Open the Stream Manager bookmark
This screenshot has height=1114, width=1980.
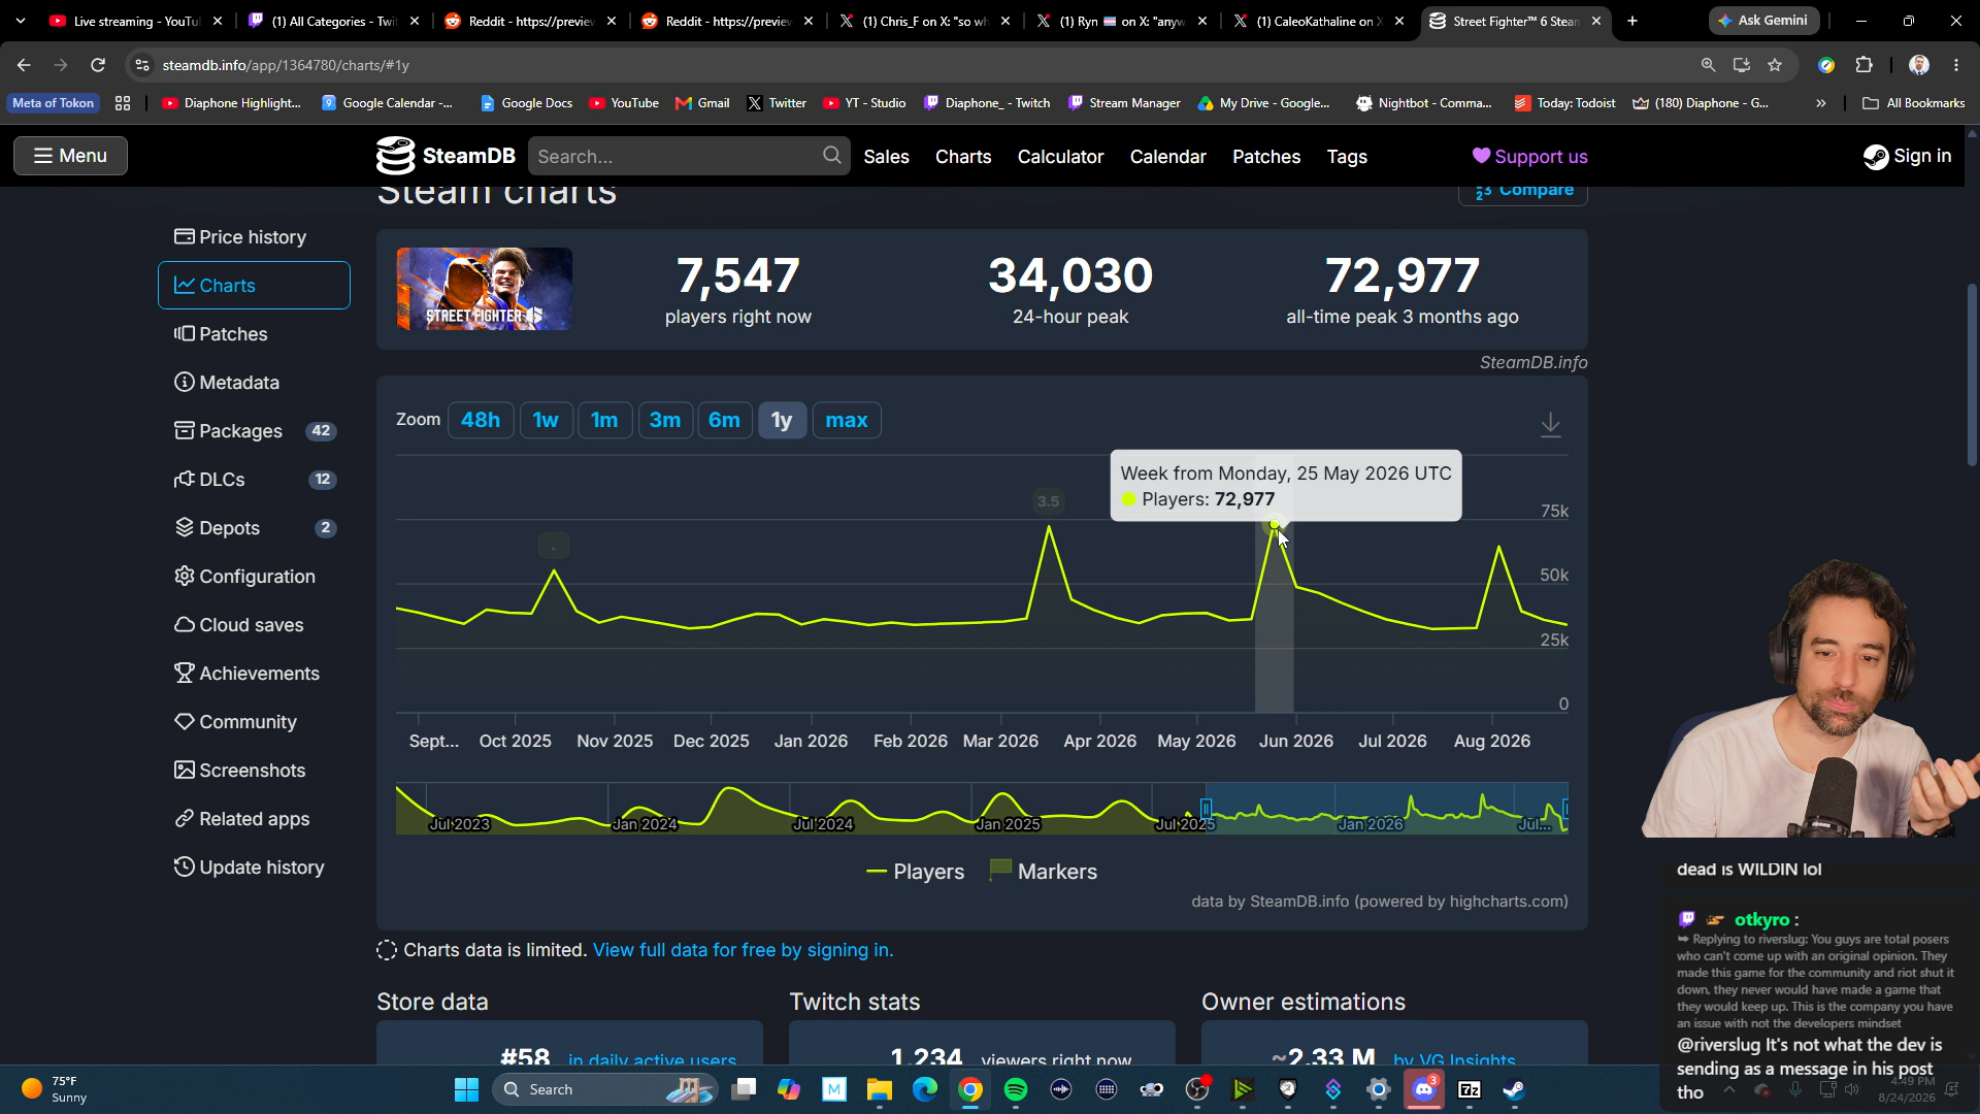click(1124, 103)
